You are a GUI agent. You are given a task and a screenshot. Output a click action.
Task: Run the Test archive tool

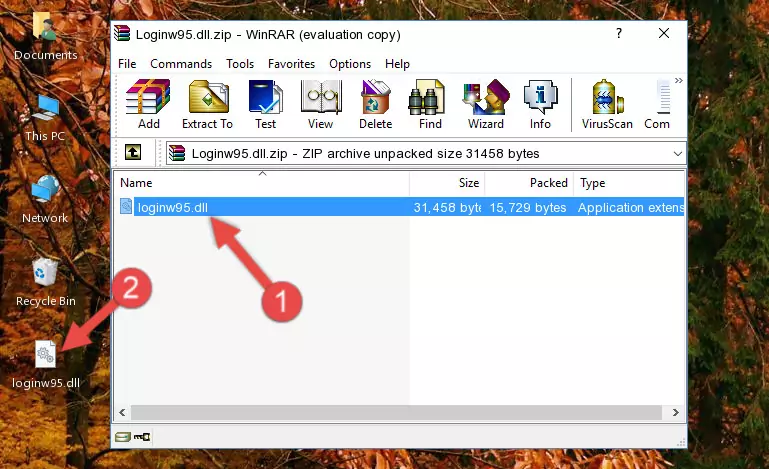(265, 104)
